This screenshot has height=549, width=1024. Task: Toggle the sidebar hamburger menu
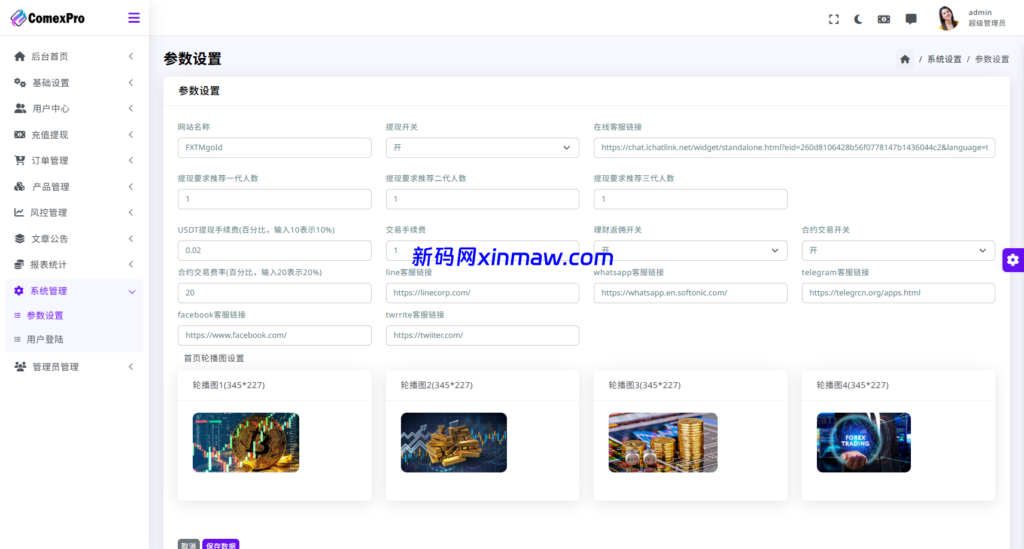pyautogui.click(x=134, y=18)
